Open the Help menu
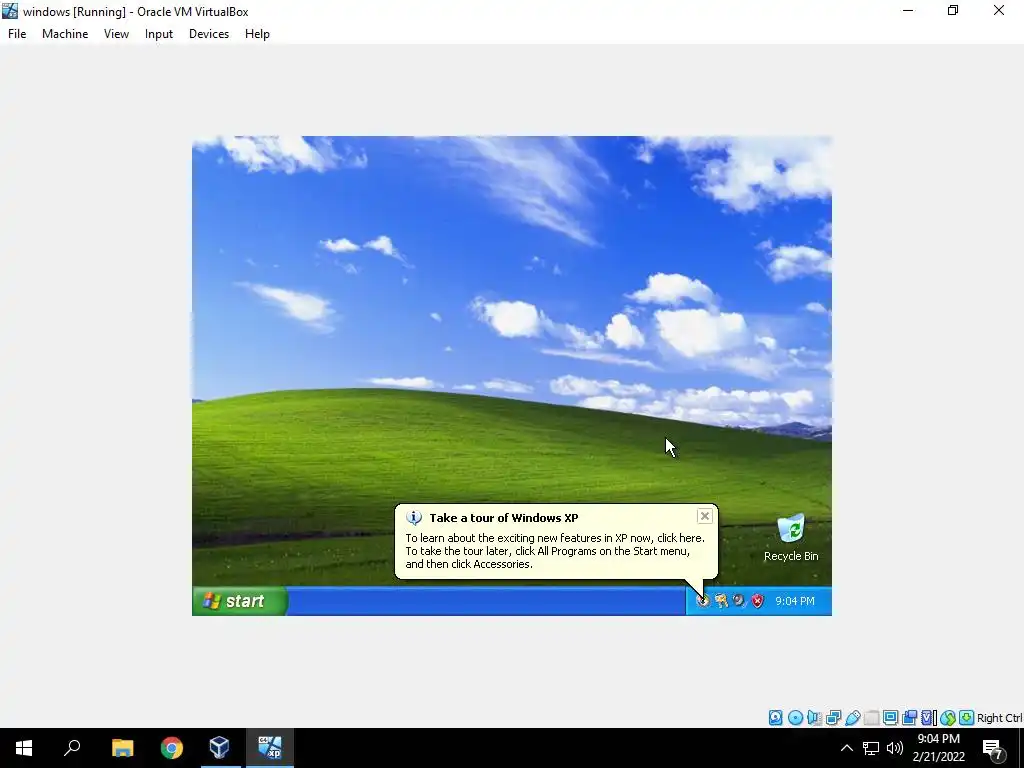Screen dimensions: 1024x768 pyautogui.click(x=257, y=34)
